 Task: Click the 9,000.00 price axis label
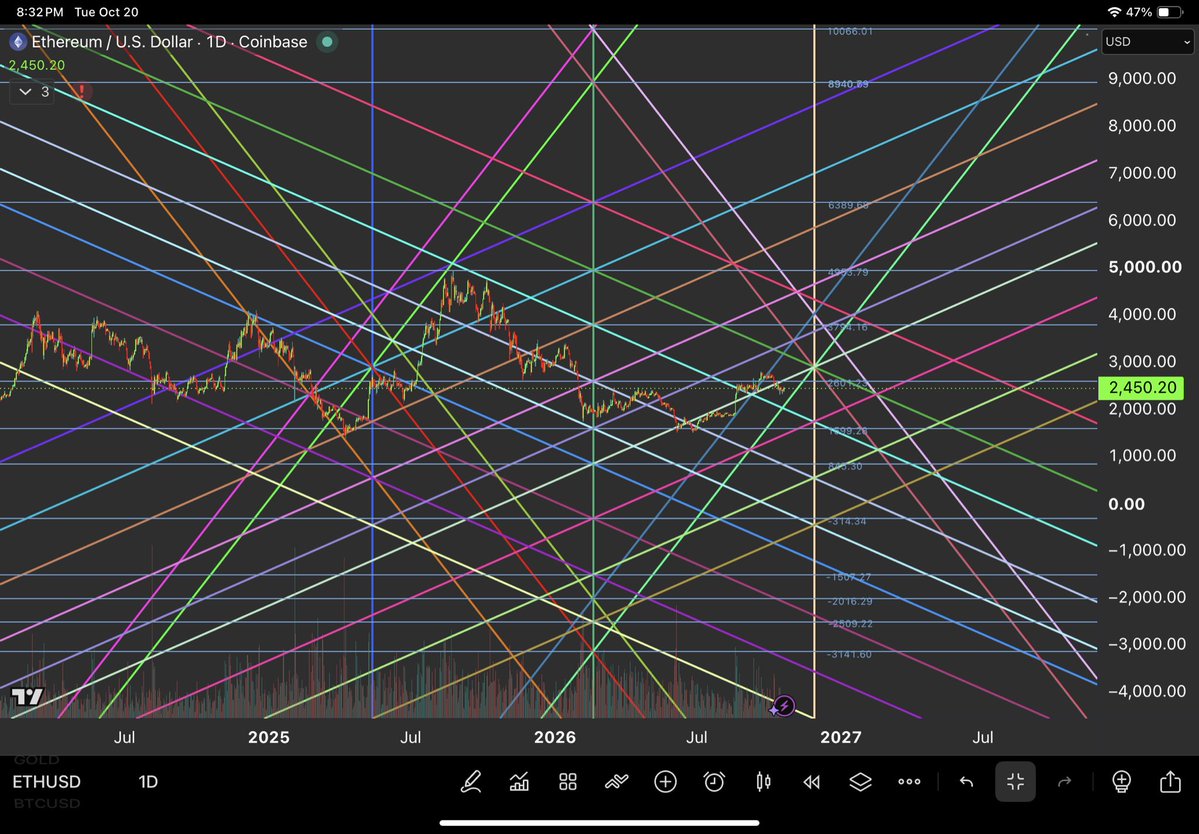point(1142,78)
